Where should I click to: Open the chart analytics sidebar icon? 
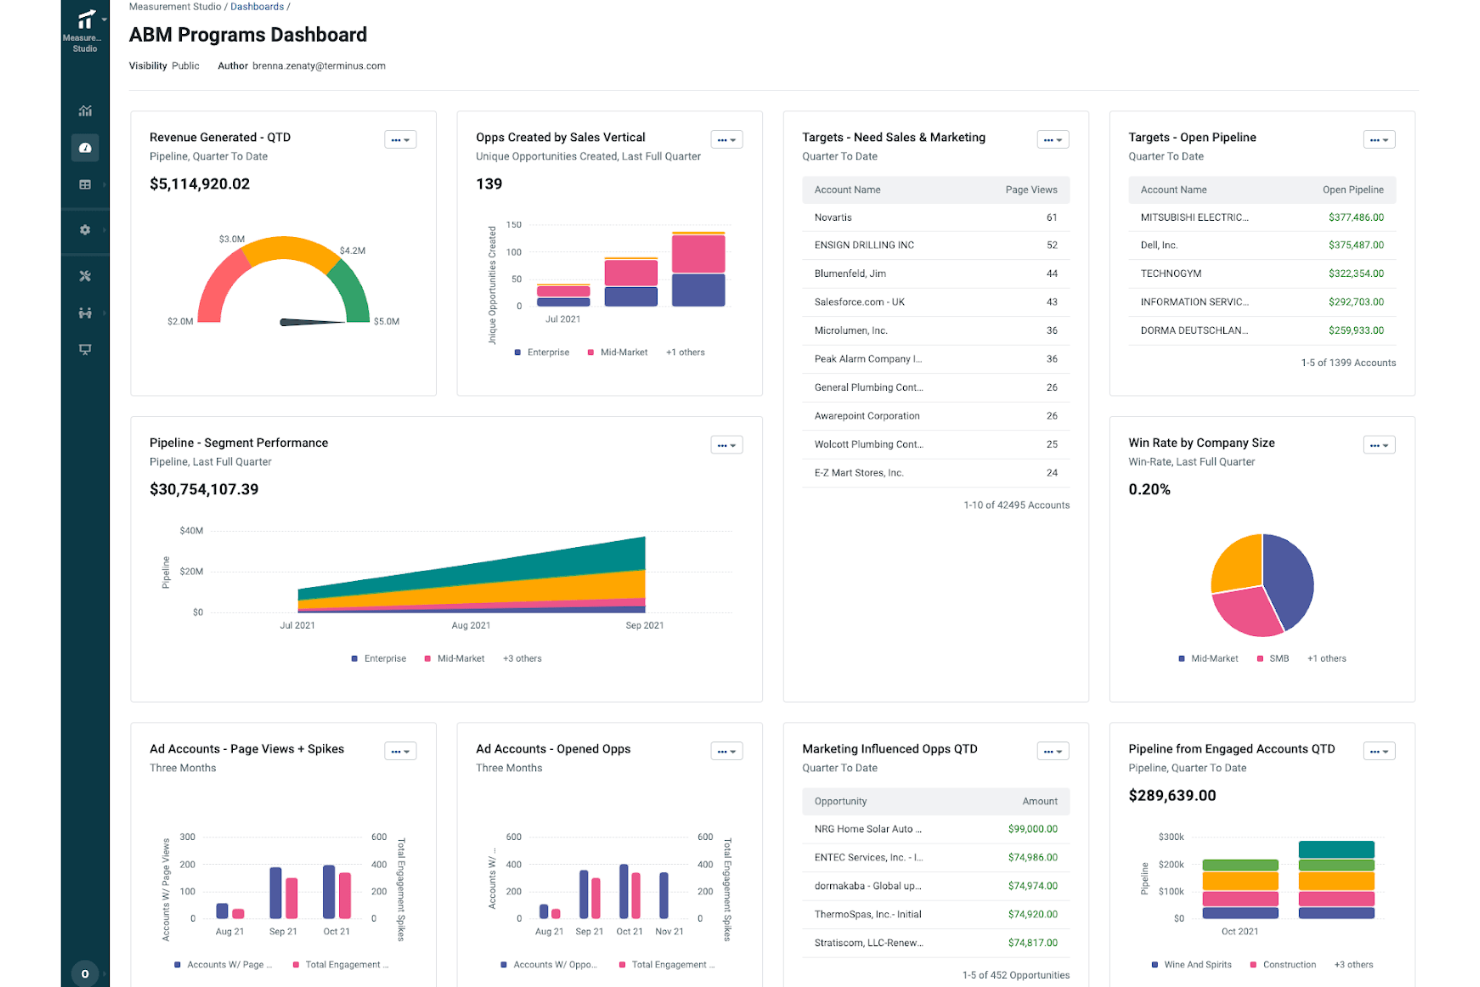[85, 111]
